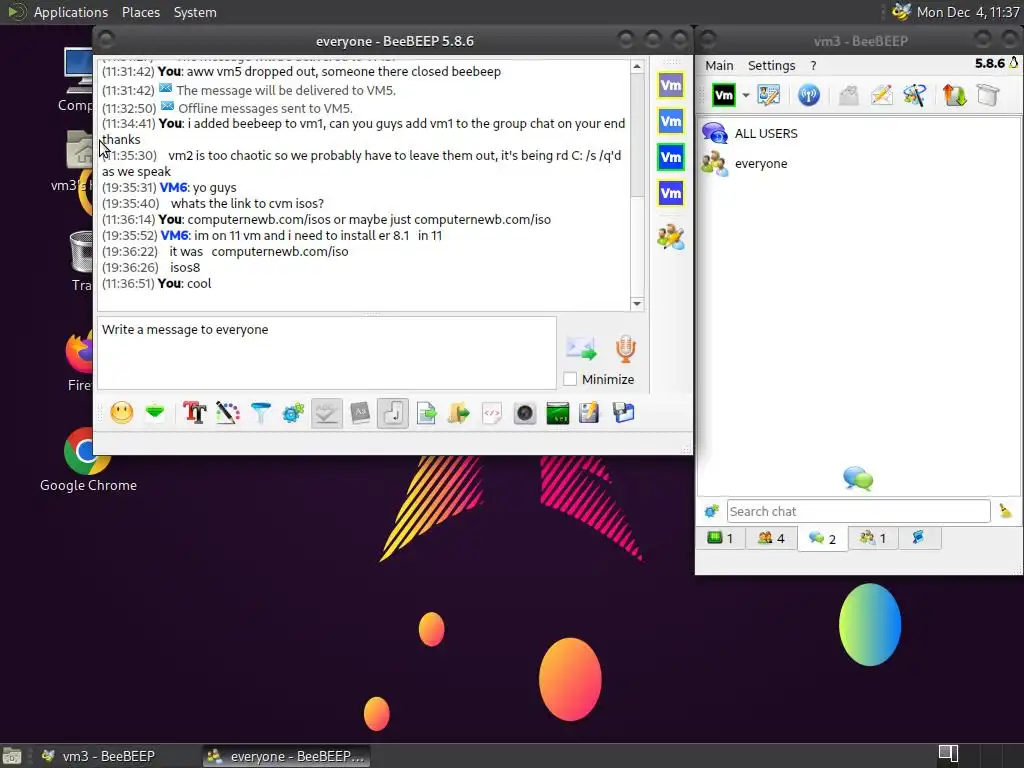Screen dimensions: 1024x768
Task: Click the BeeBEEP bee tray icon
Action: [901, 12]
